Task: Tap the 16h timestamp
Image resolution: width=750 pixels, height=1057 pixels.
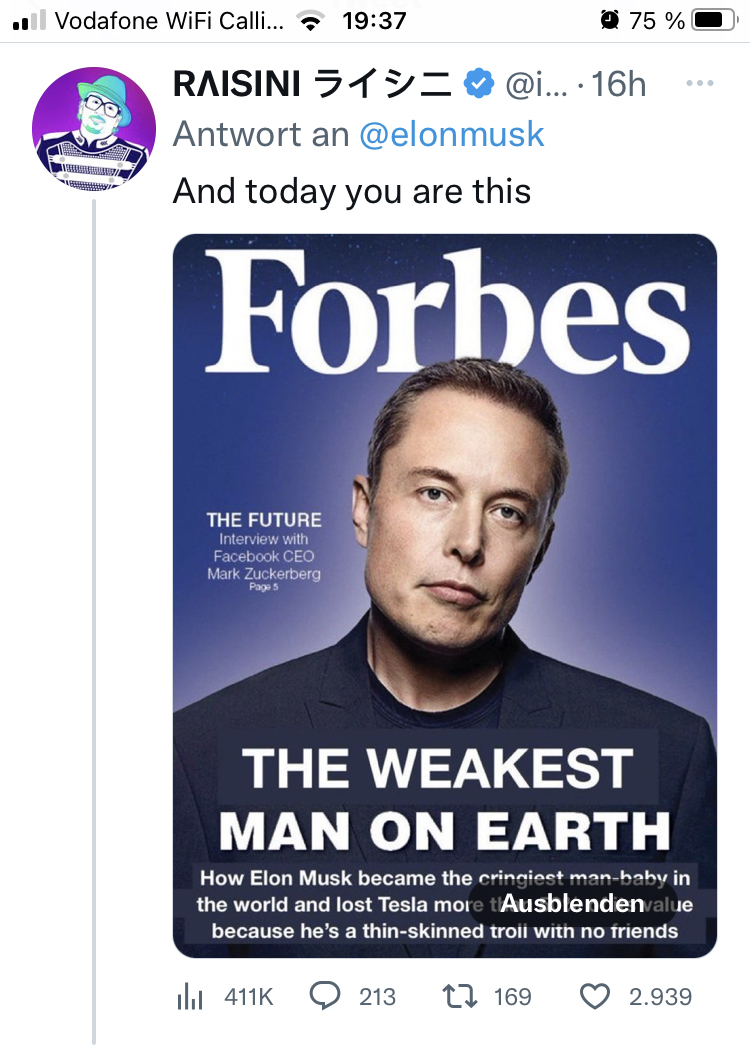Action: click(619, 85)
